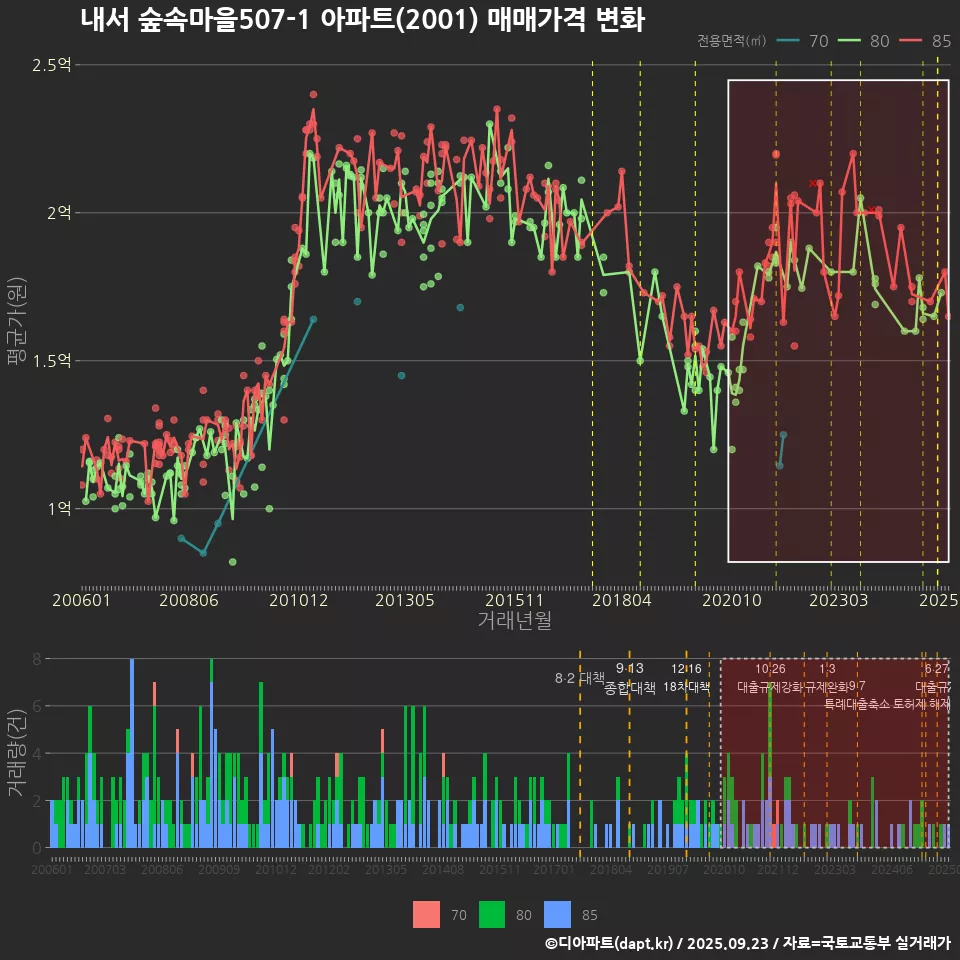Click 201804 on the price chart axis
This screenshot has height=960, width=960.
tap(621, 600)
